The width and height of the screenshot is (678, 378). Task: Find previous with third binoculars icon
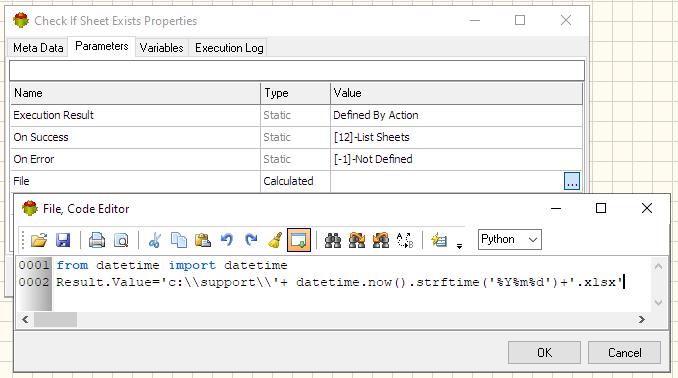[x=381, y=240]
